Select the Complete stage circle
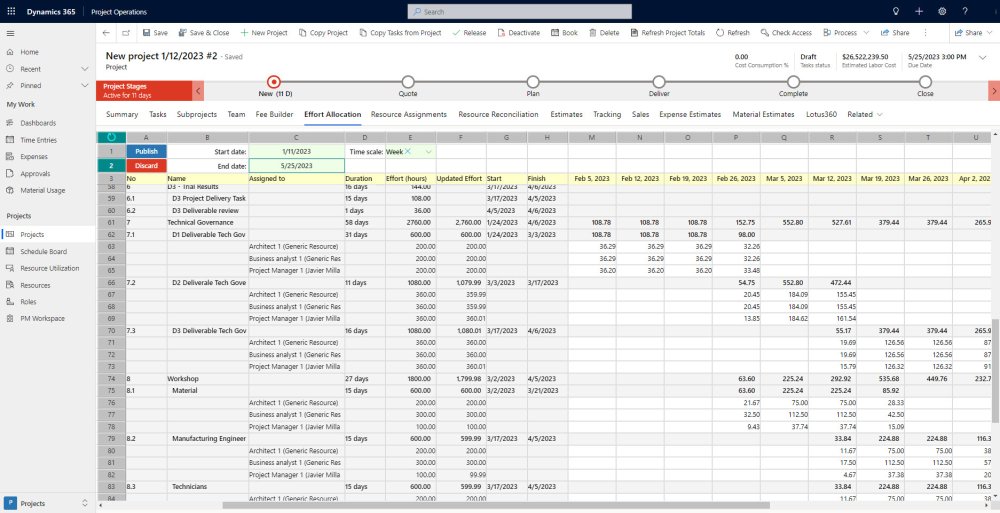Screen dimensions: 1000x513 pos(793,82)
